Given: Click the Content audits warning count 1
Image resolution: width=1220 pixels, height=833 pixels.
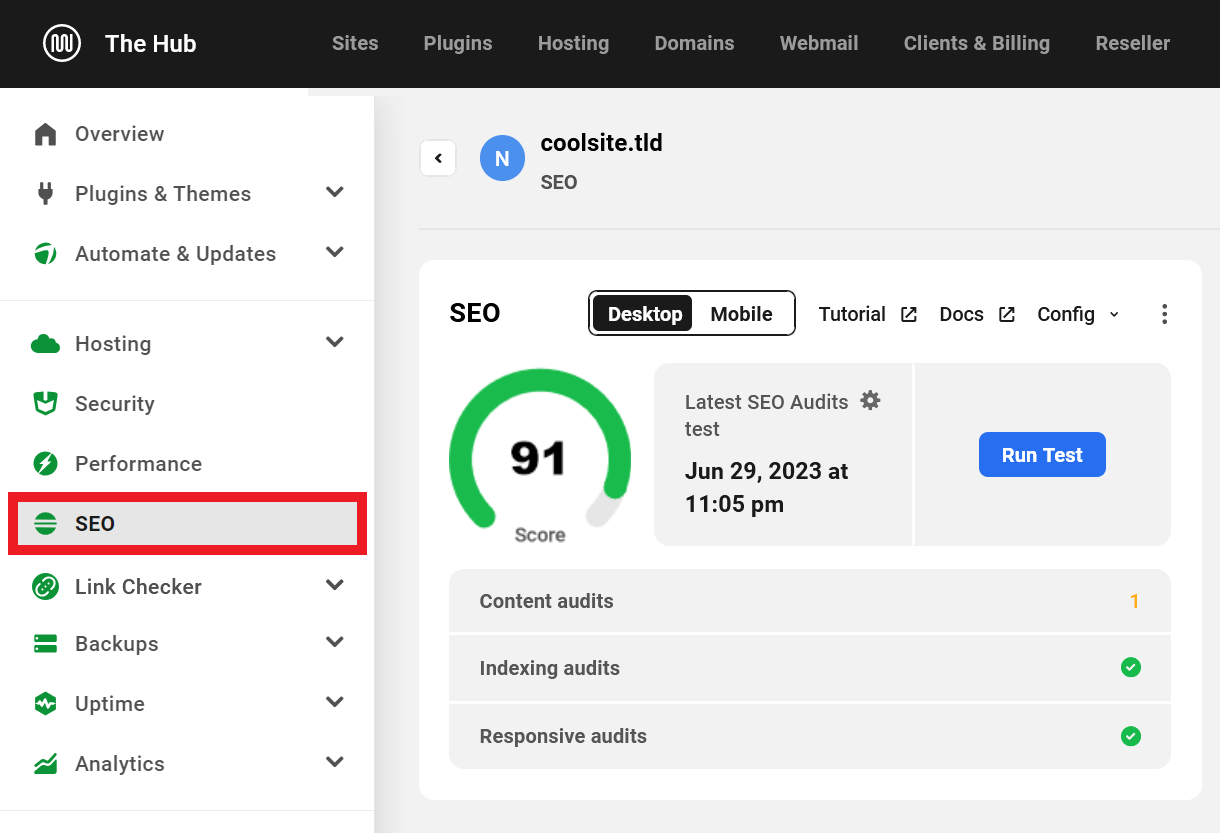Looking at the screenshot, I should (1134, 601).
